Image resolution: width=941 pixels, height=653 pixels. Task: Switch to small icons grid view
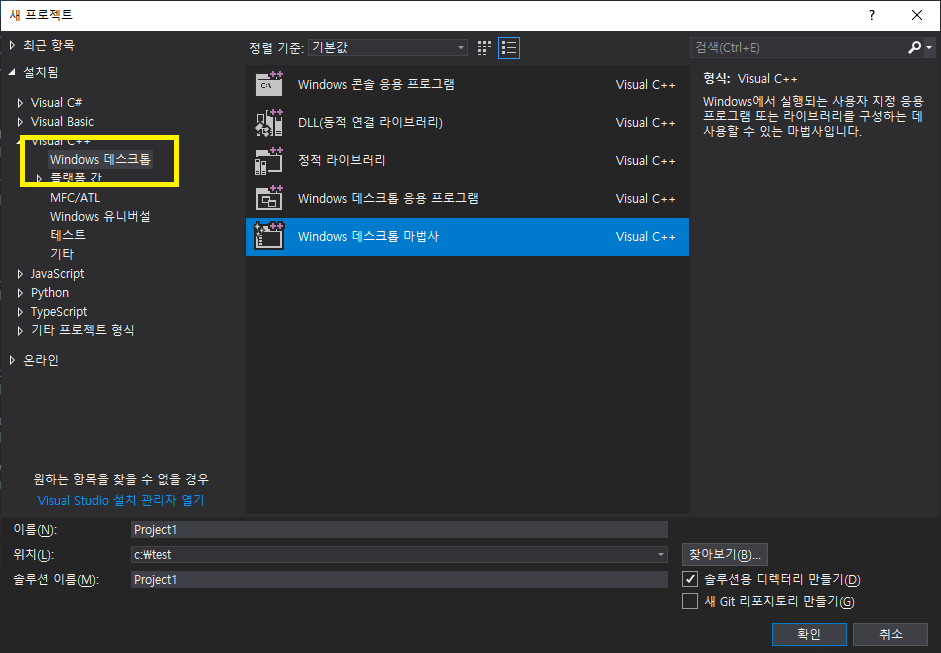(484, 48)
